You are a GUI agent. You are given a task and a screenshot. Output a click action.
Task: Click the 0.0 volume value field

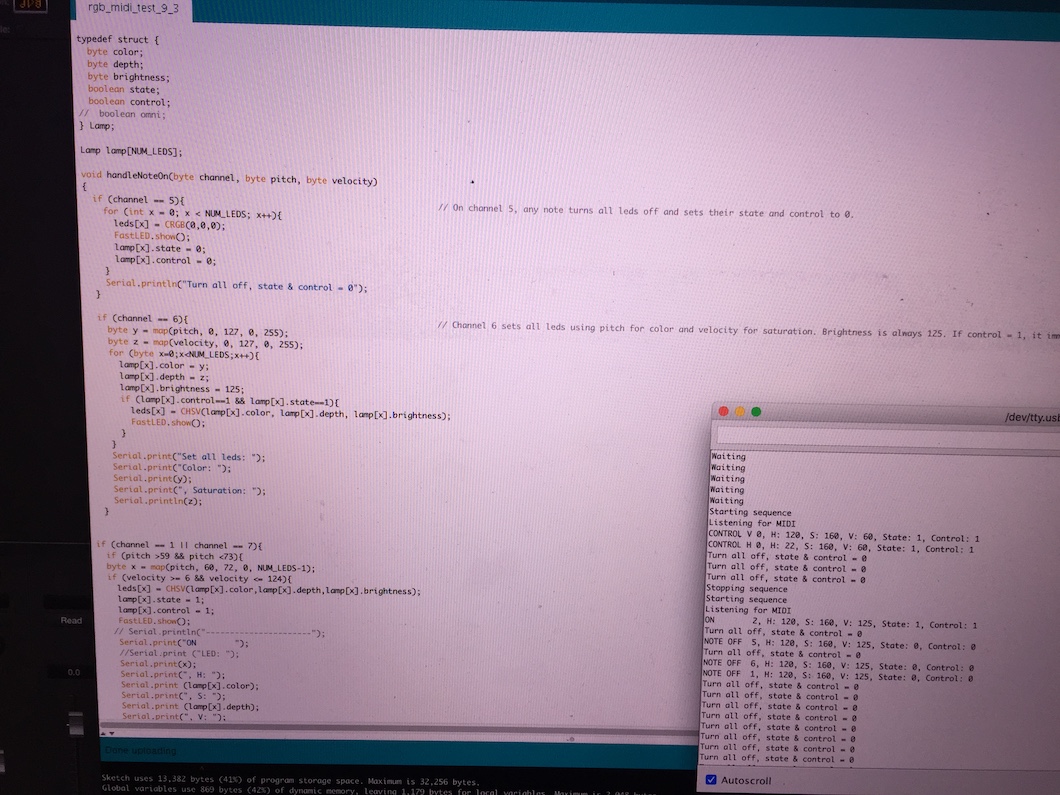point(74,673)
